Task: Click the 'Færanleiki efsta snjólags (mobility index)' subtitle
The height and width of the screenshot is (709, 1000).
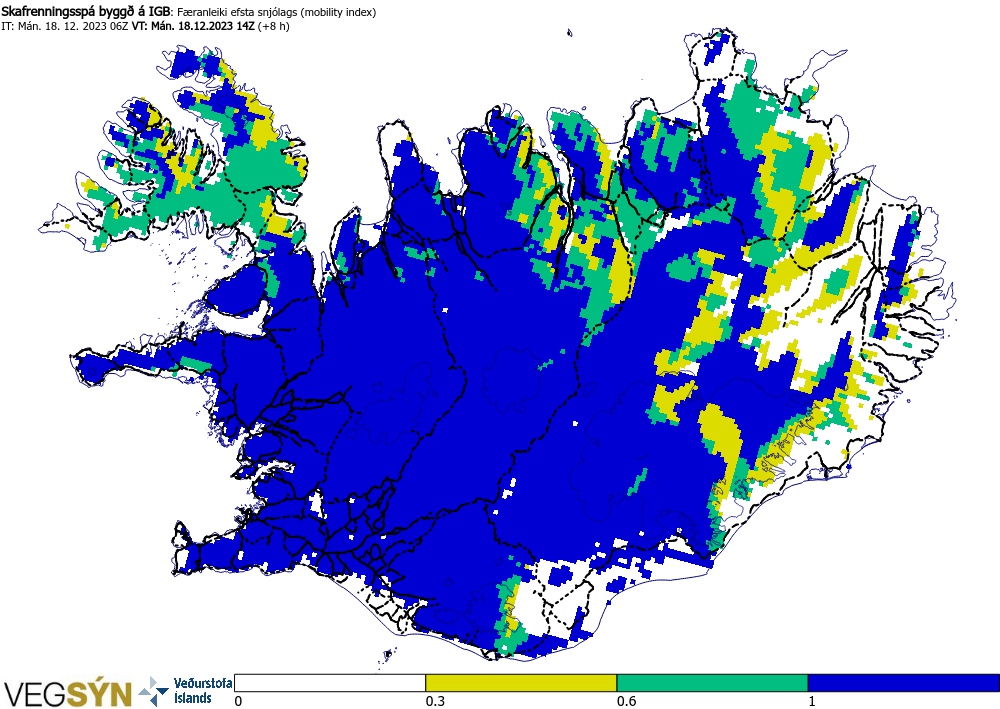Action: (276, 12)
